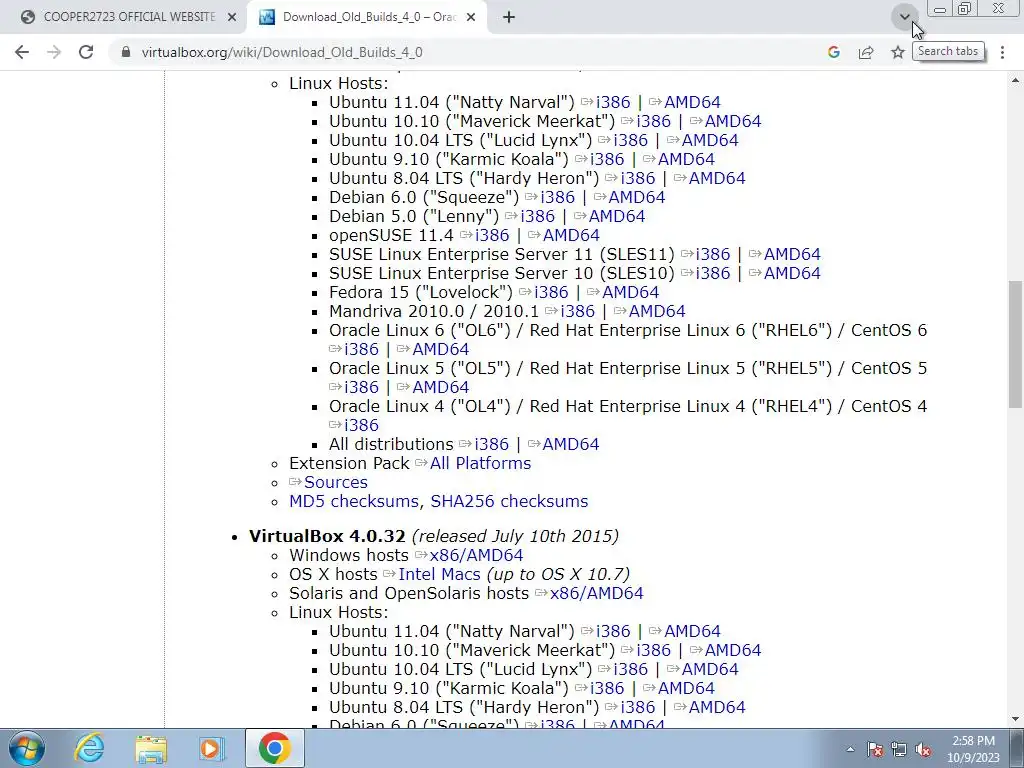The image size is (1024, 768).
Task: Open Windows Explorer folder on taskbar
Action: coord(151,748)
